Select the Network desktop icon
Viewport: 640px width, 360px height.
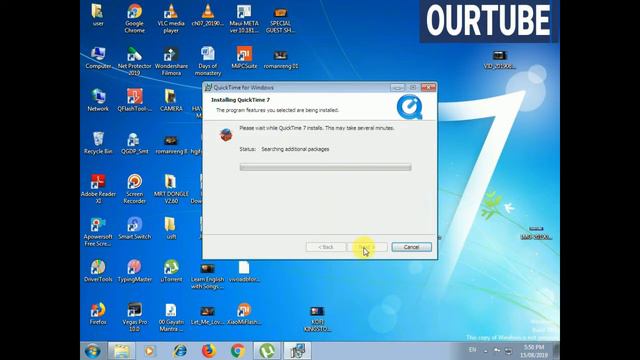[98, 100]
